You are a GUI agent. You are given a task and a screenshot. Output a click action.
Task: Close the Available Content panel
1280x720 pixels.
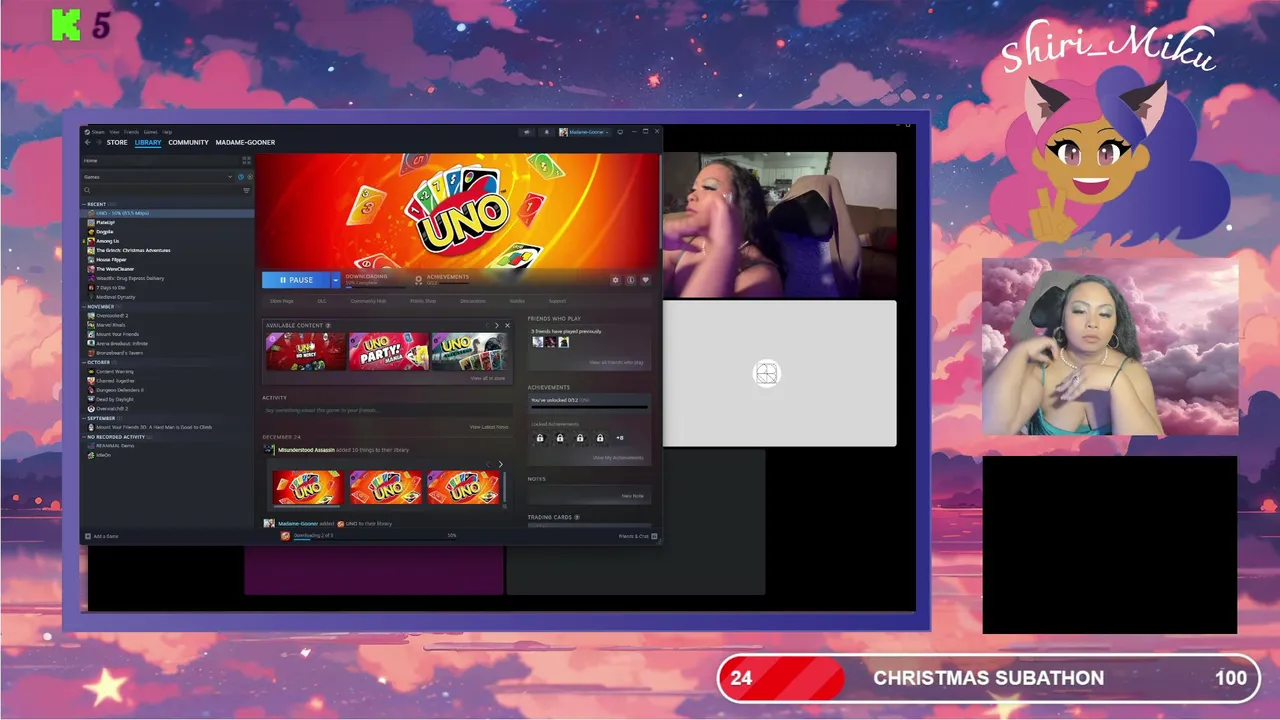coord(507,325)
